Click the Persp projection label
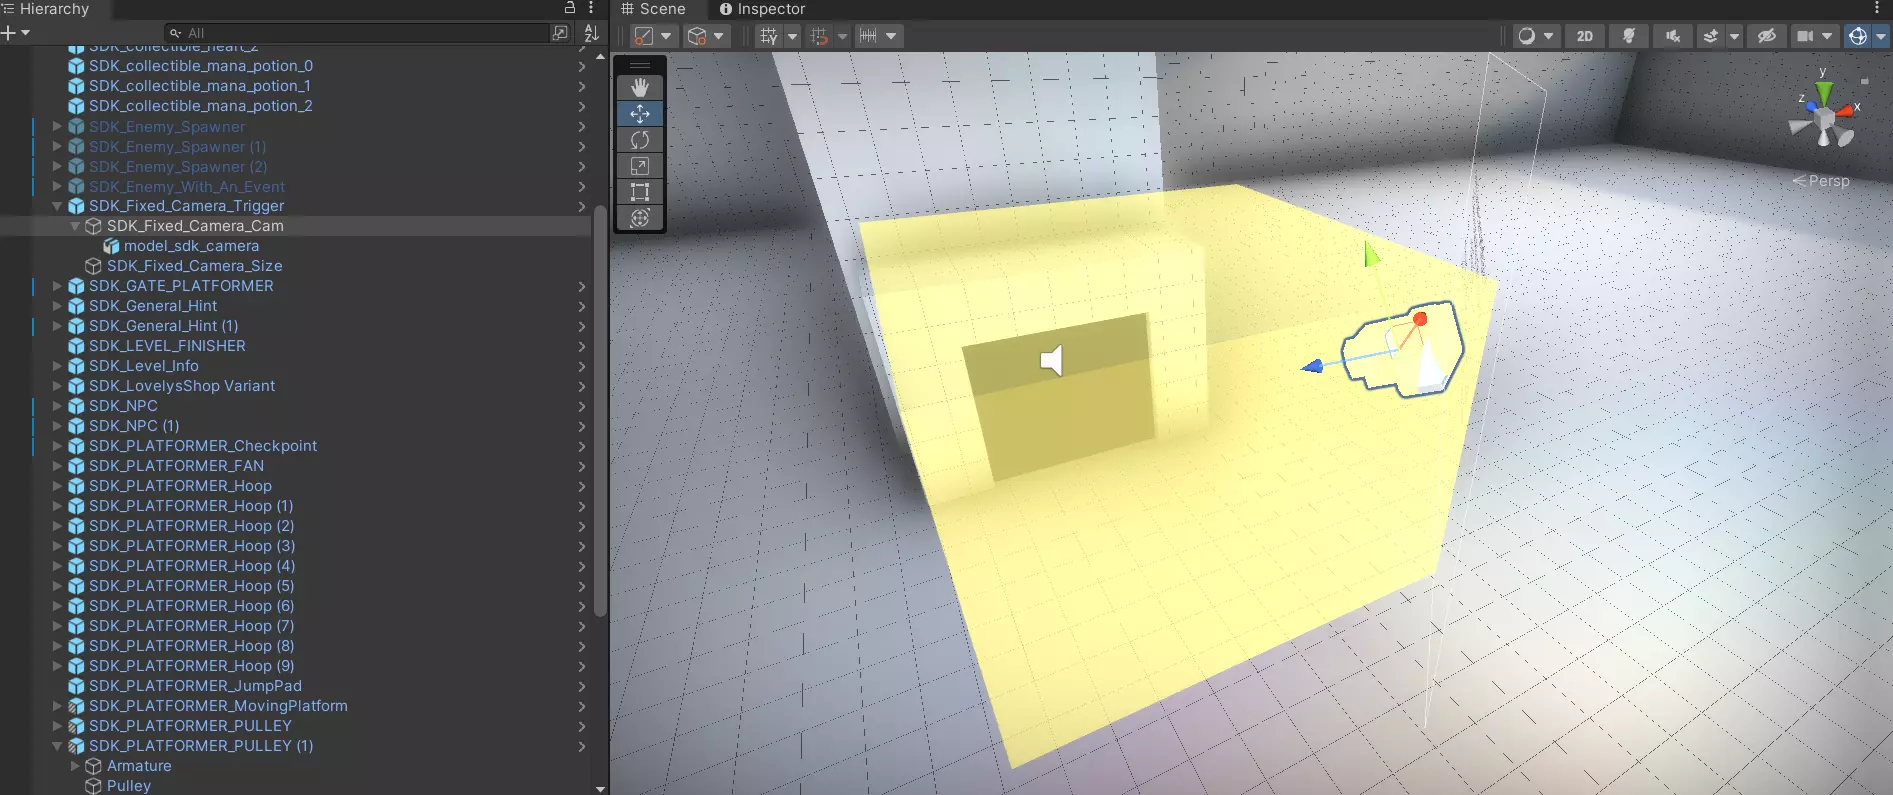 coord(1828,181)
